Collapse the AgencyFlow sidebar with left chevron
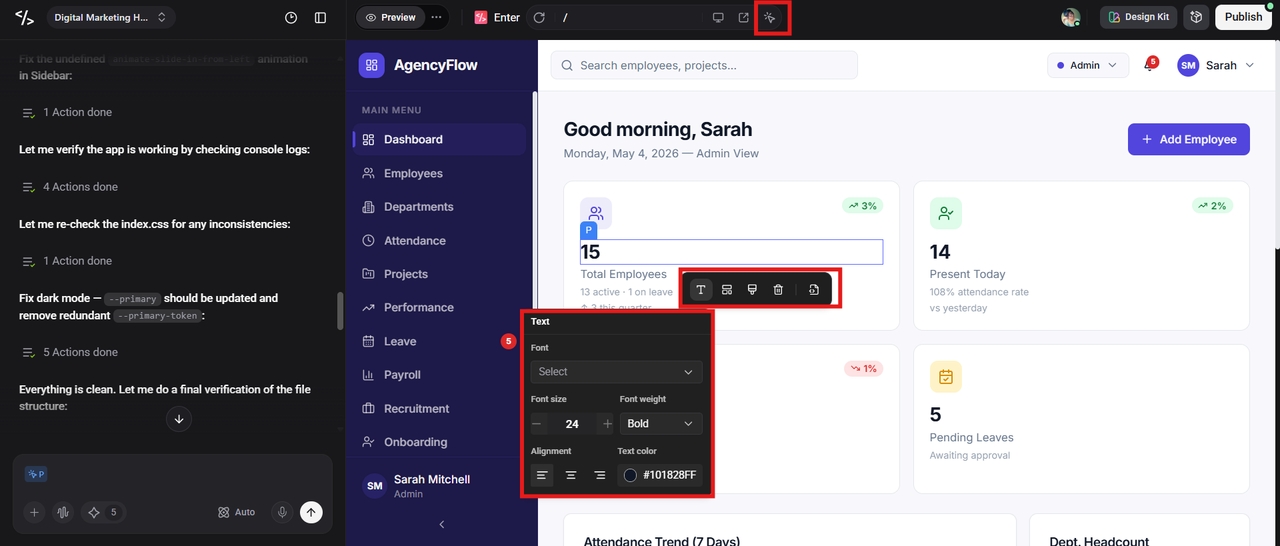Viewport: 1280px width, 546px height. tap(442, 524)
